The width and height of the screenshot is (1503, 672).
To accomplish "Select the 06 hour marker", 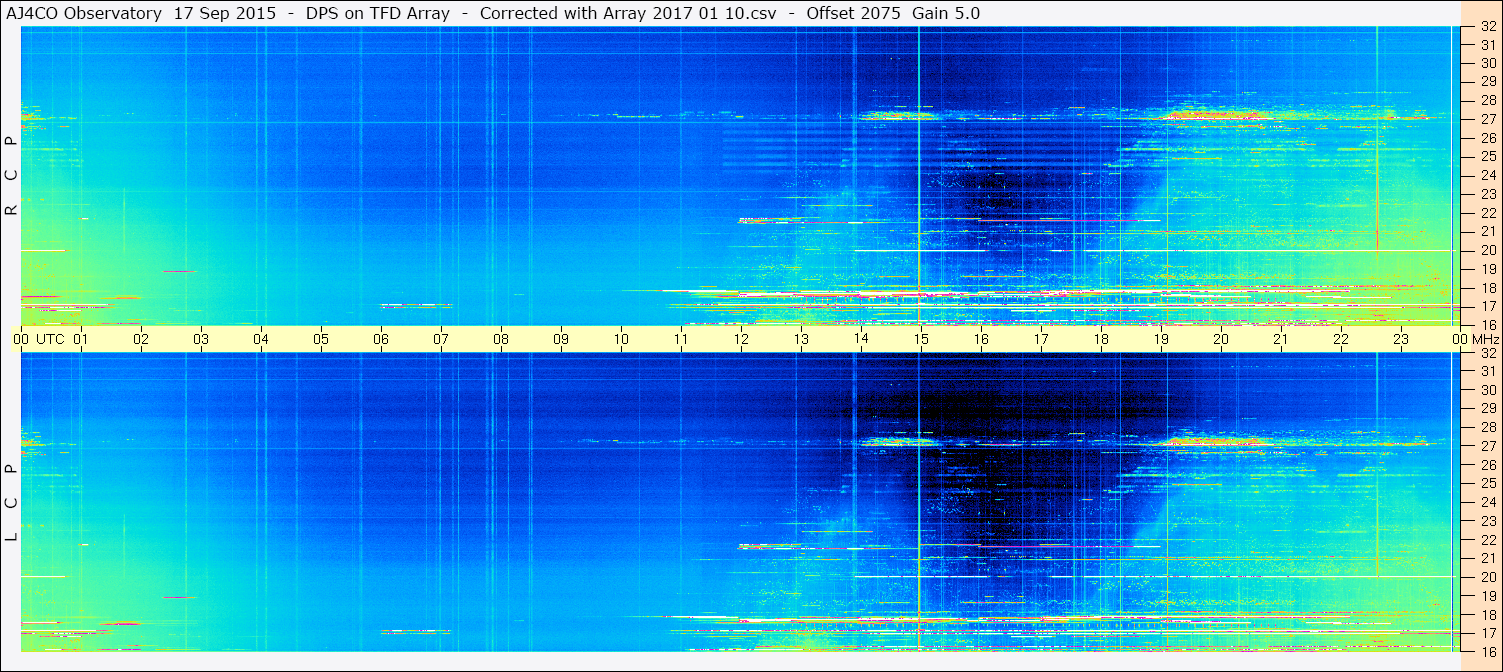I will (x=381, y=339).
